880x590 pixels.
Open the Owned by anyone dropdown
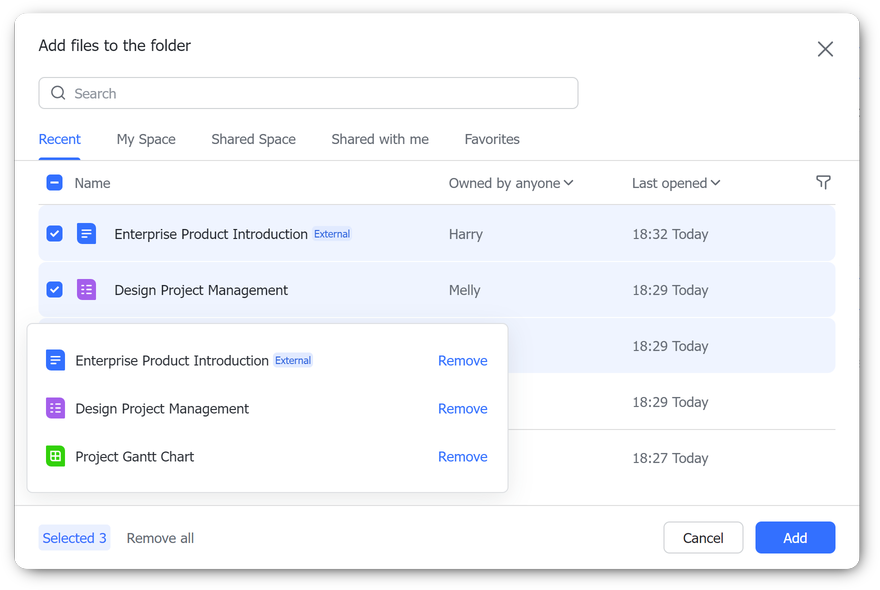(510, 183)
